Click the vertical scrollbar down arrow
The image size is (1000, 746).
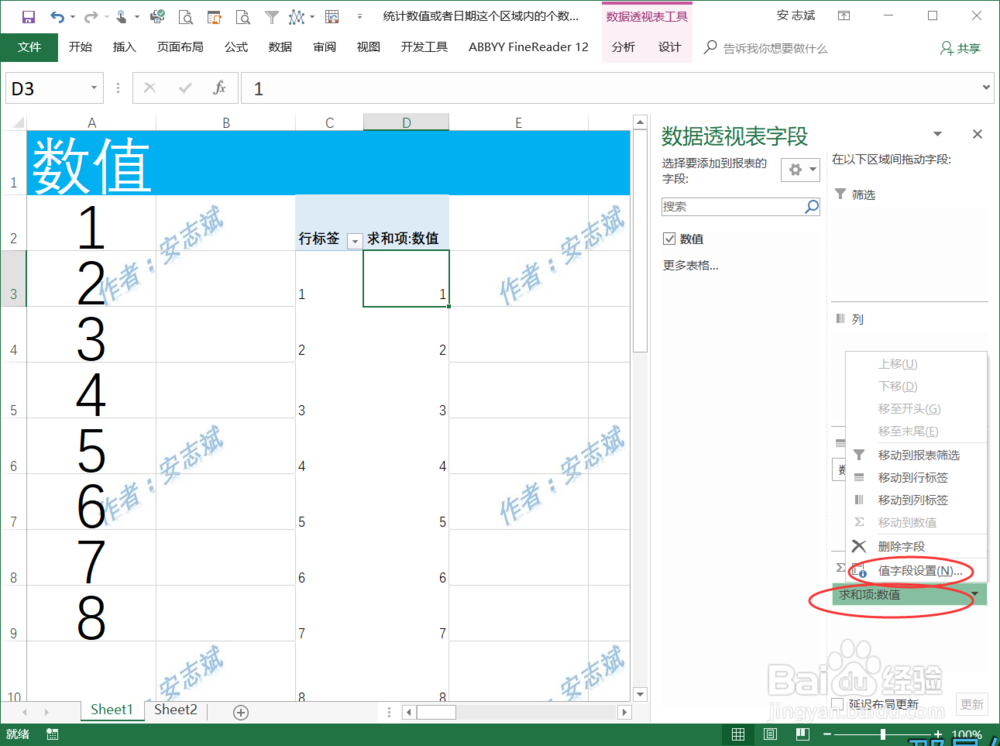click(x=640, y=694)
